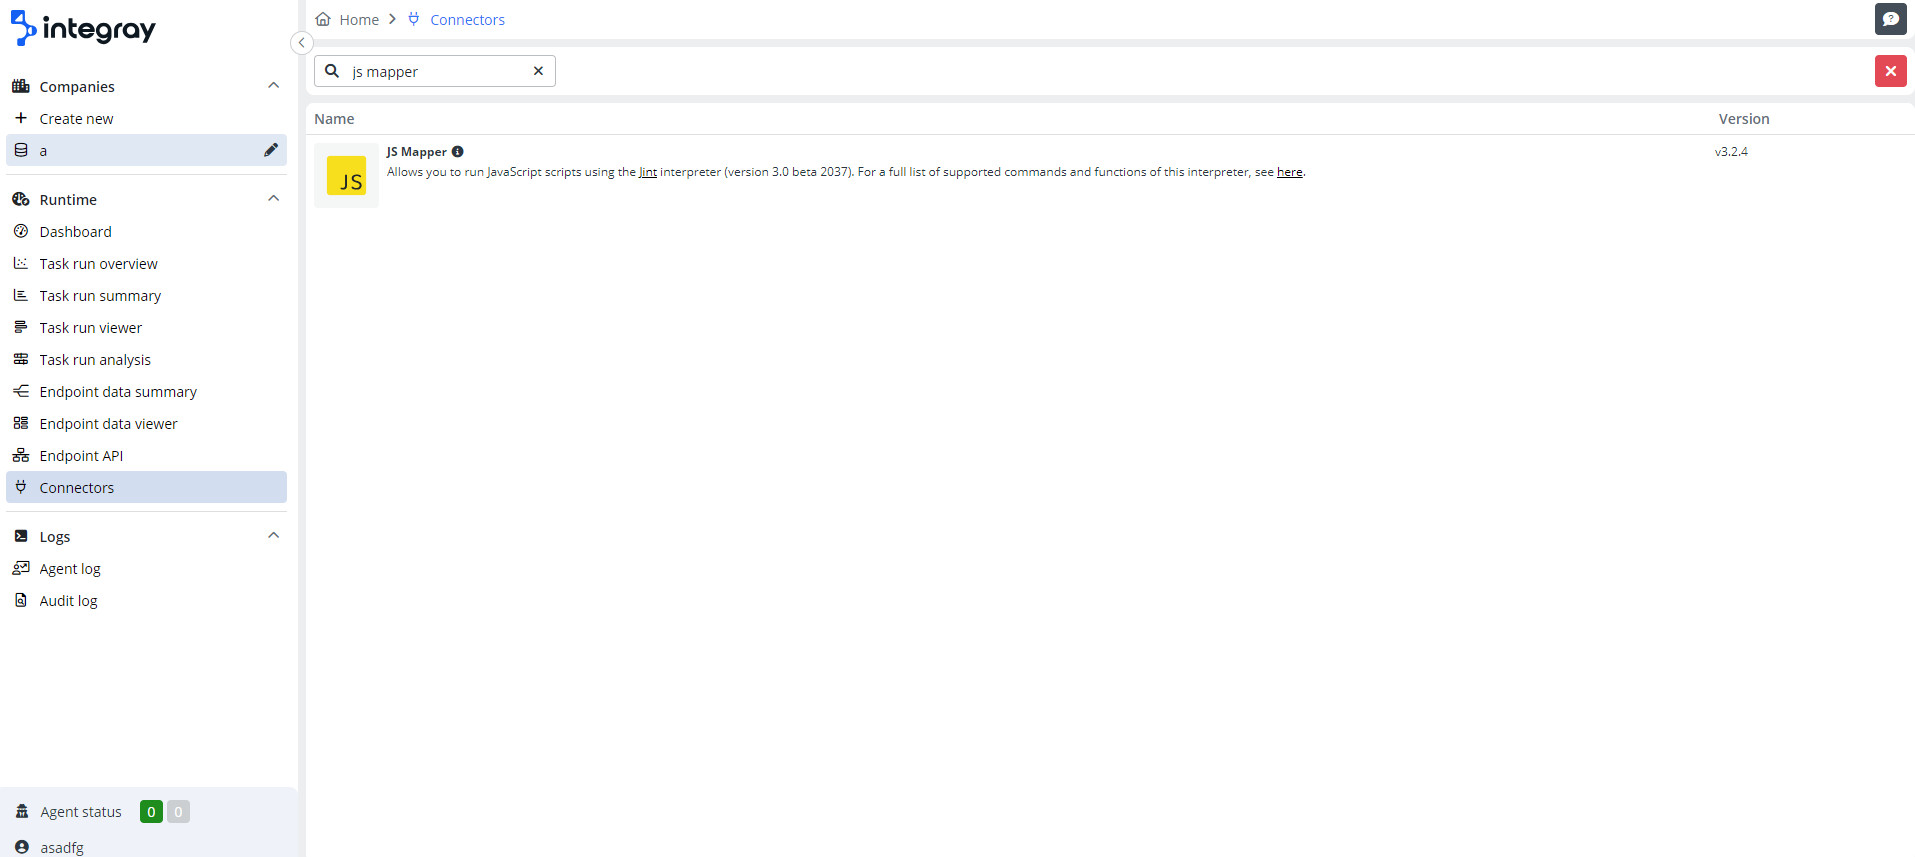This screenshot has height=857, width=1915.
Task: Edit company 'a' with pencil icon
Action: click(x=270, y=150)
